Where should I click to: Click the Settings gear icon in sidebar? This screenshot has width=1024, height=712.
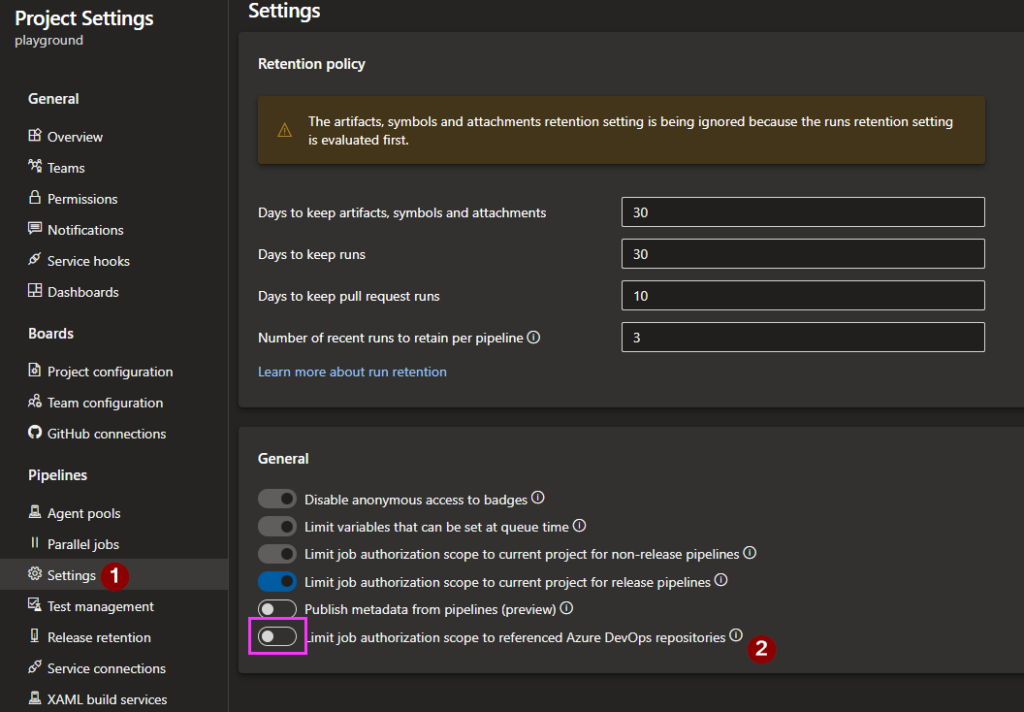[35, 574]
